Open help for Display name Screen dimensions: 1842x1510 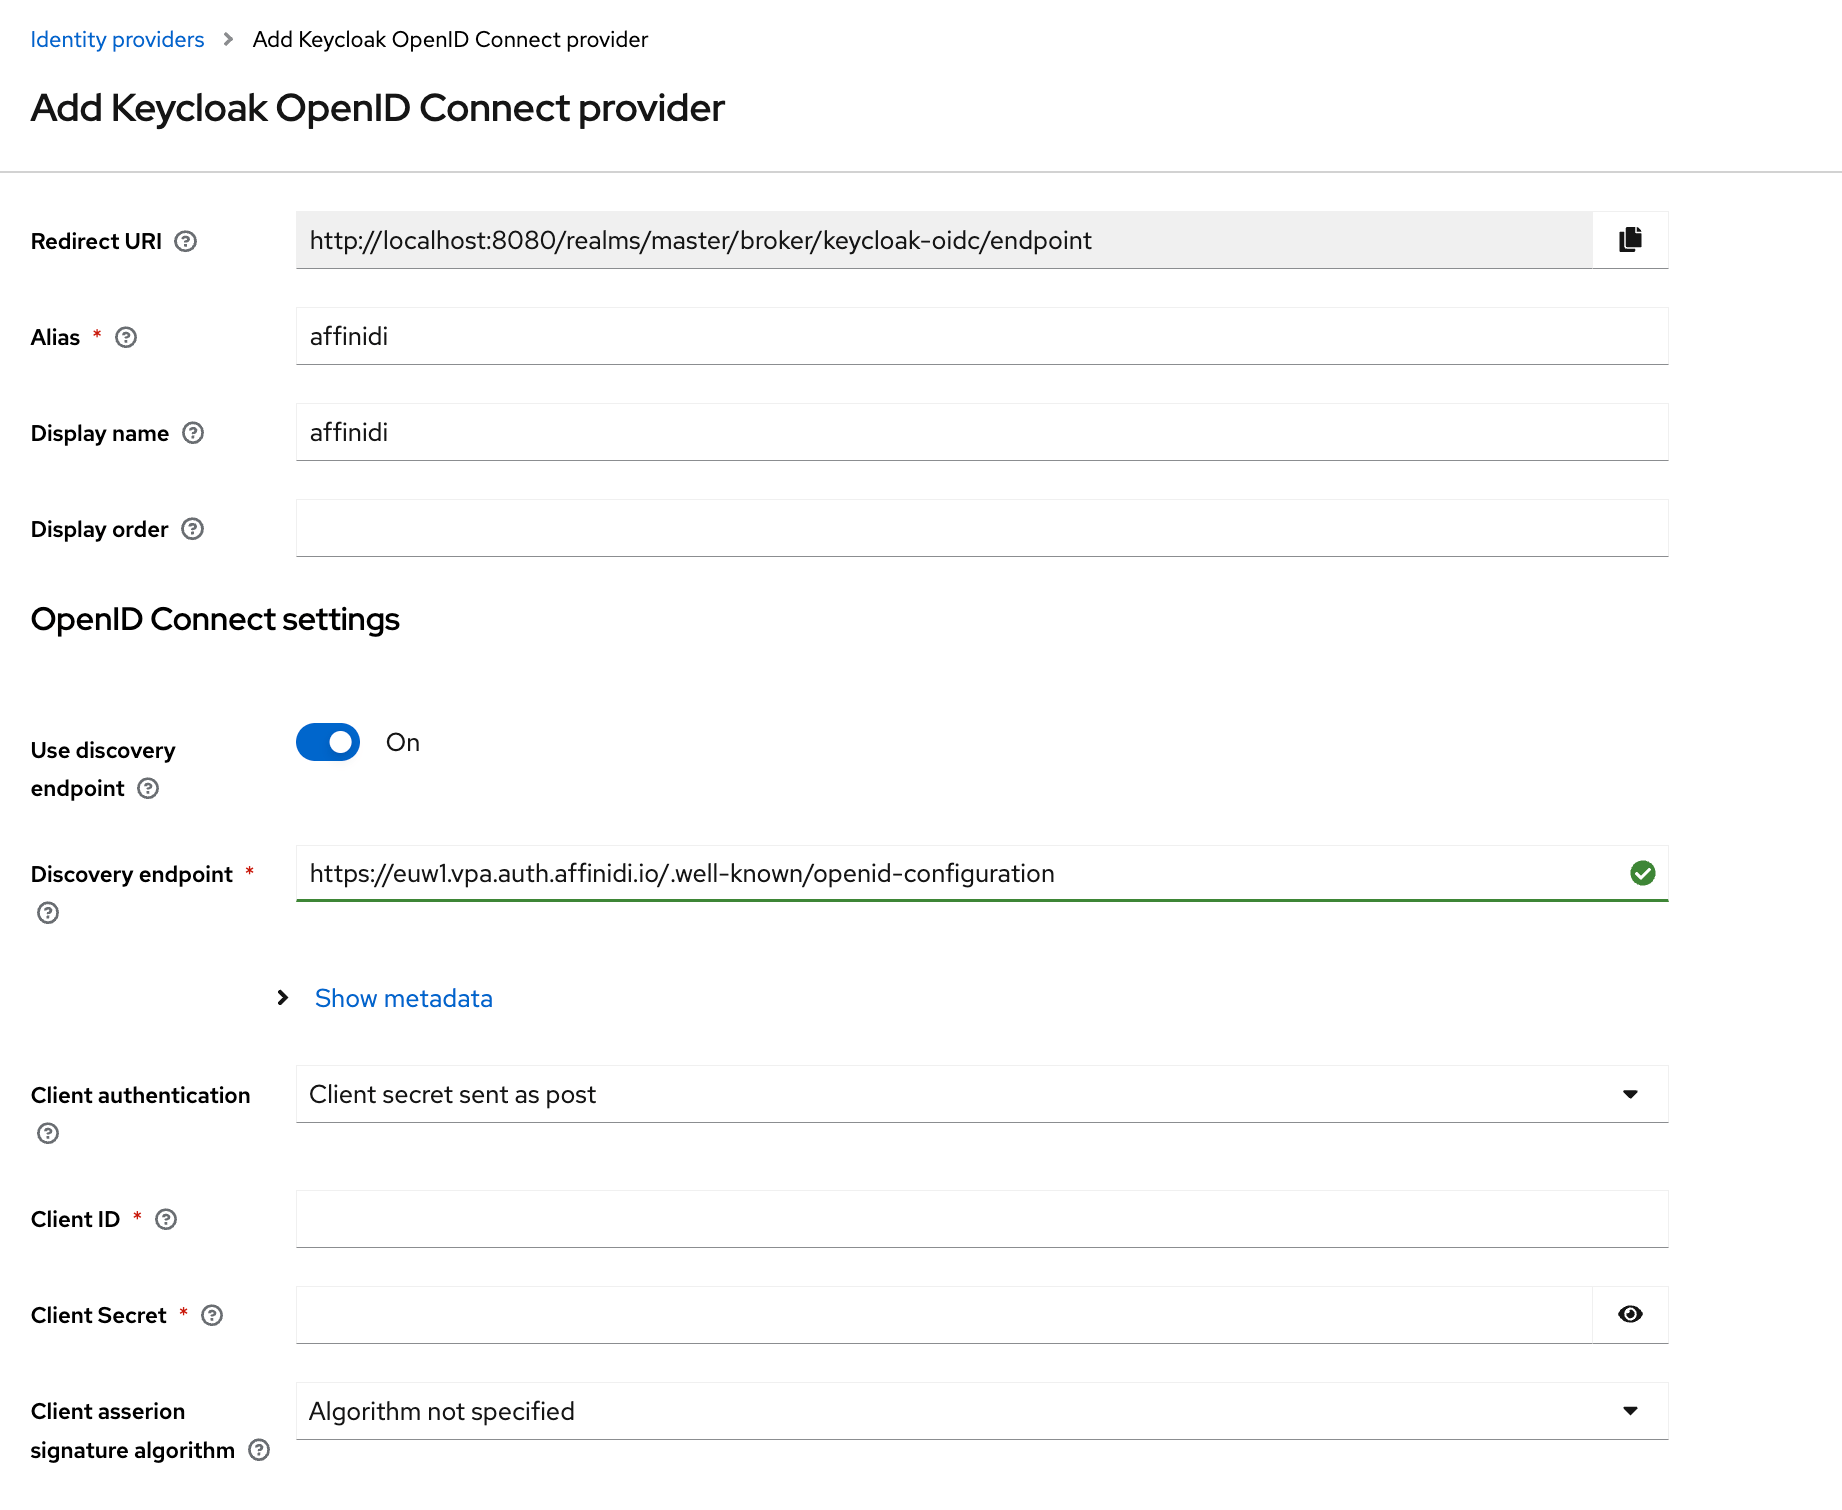point(193,433)
